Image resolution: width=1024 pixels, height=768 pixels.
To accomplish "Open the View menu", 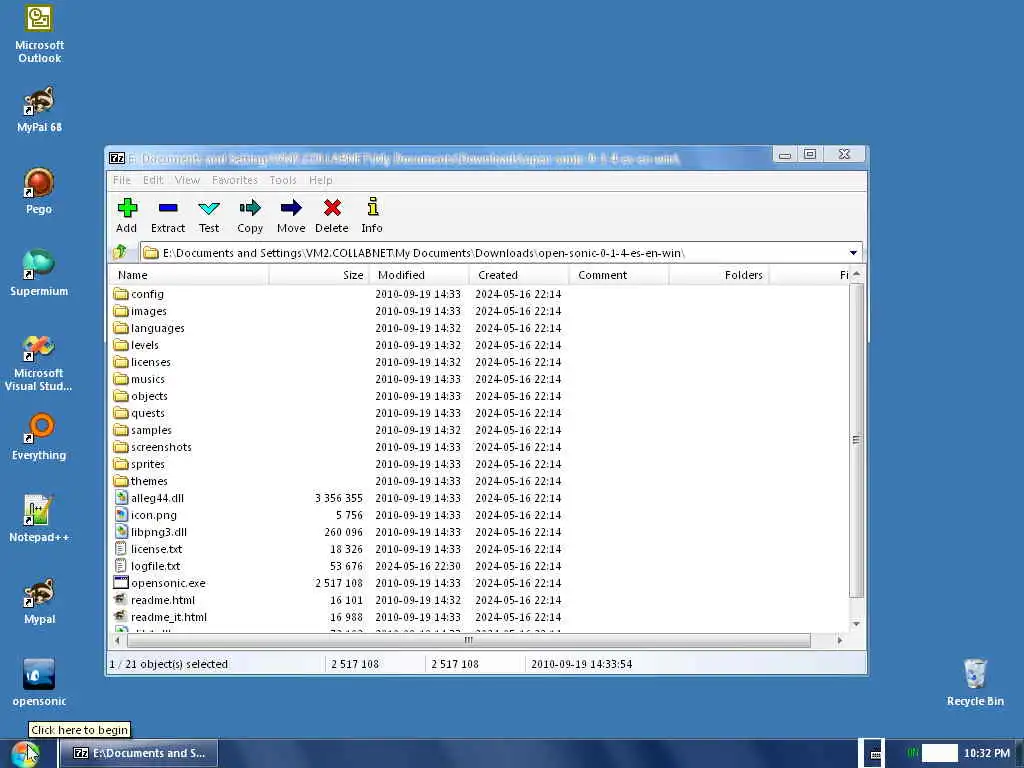I will click(187, 180).
